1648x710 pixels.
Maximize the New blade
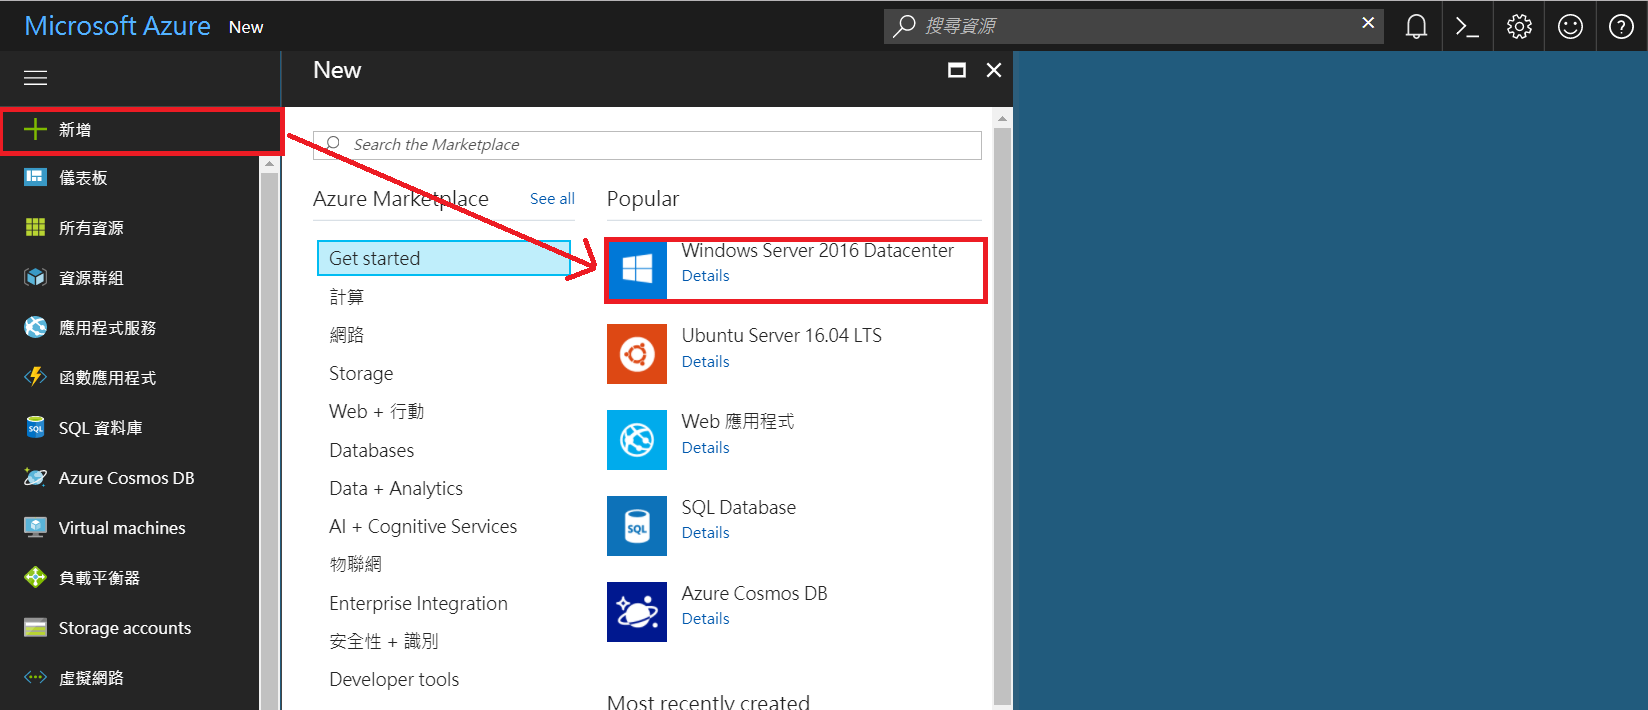point(957,70)
